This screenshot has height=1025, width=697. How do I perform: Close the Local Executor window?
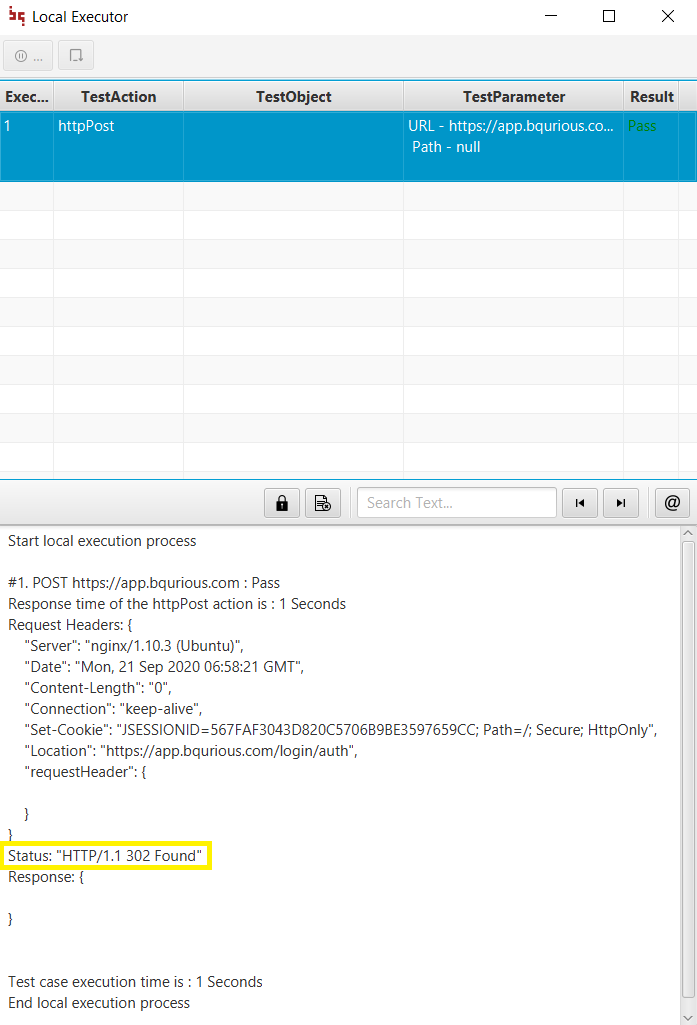[x=668, y=16]
